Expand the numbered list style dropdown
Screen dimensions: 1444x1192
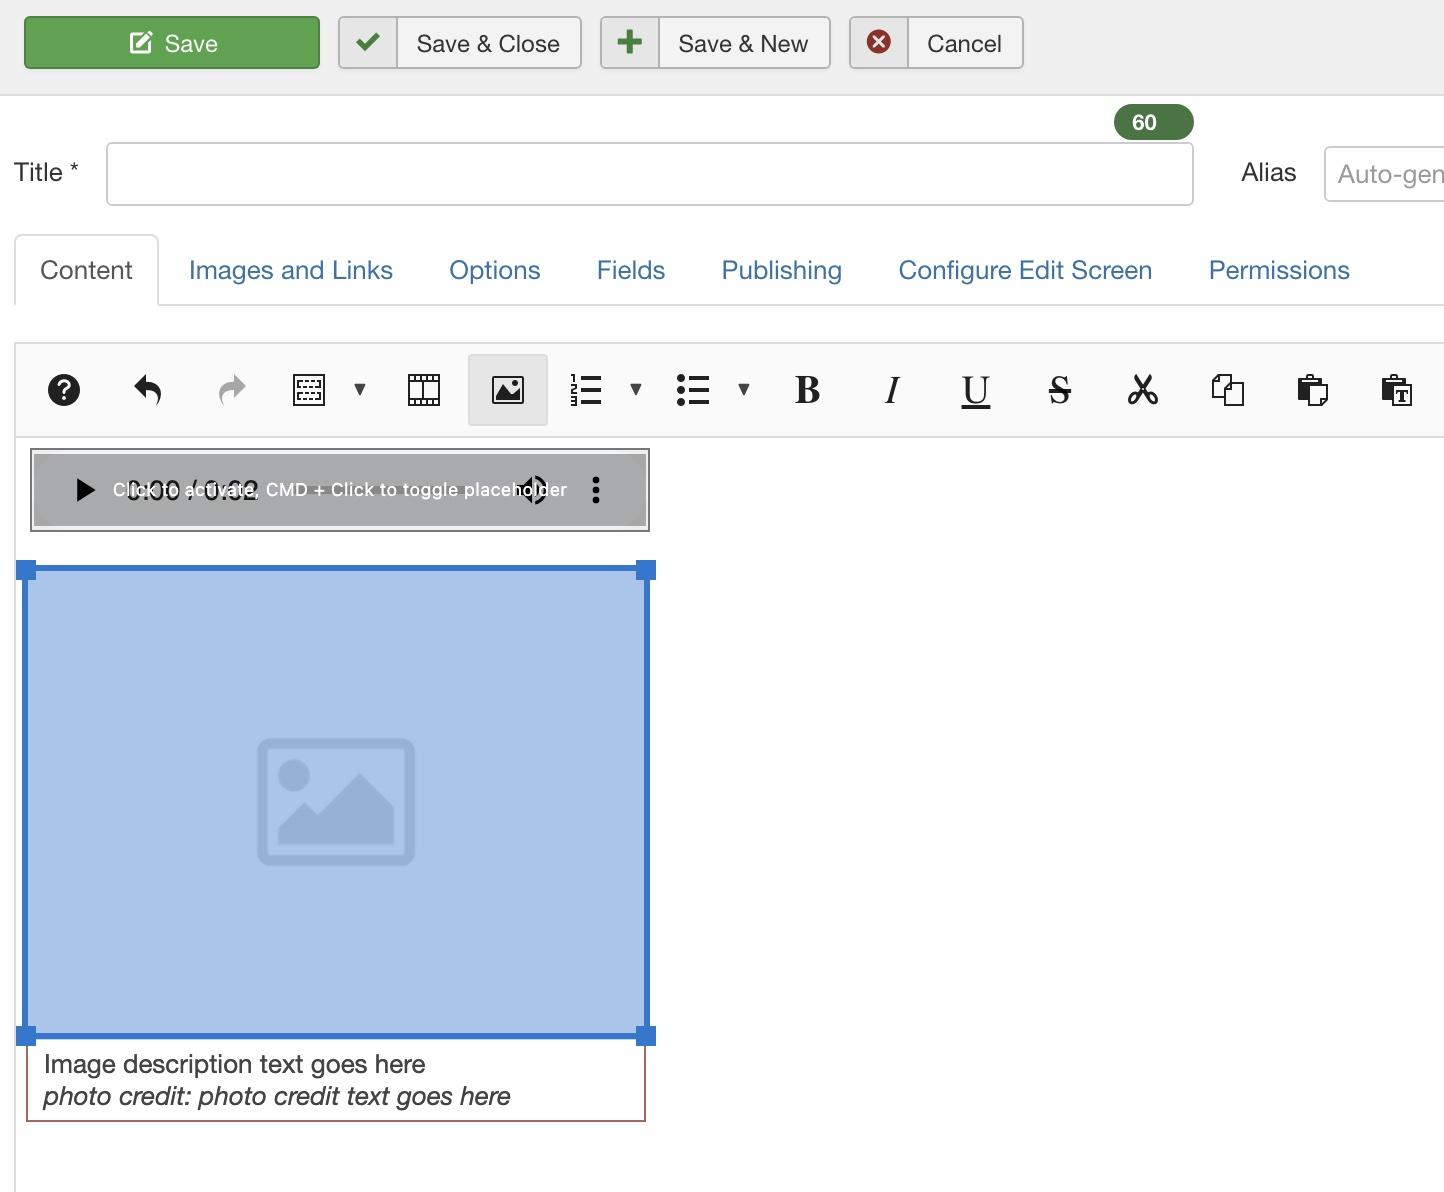point(636,390)
